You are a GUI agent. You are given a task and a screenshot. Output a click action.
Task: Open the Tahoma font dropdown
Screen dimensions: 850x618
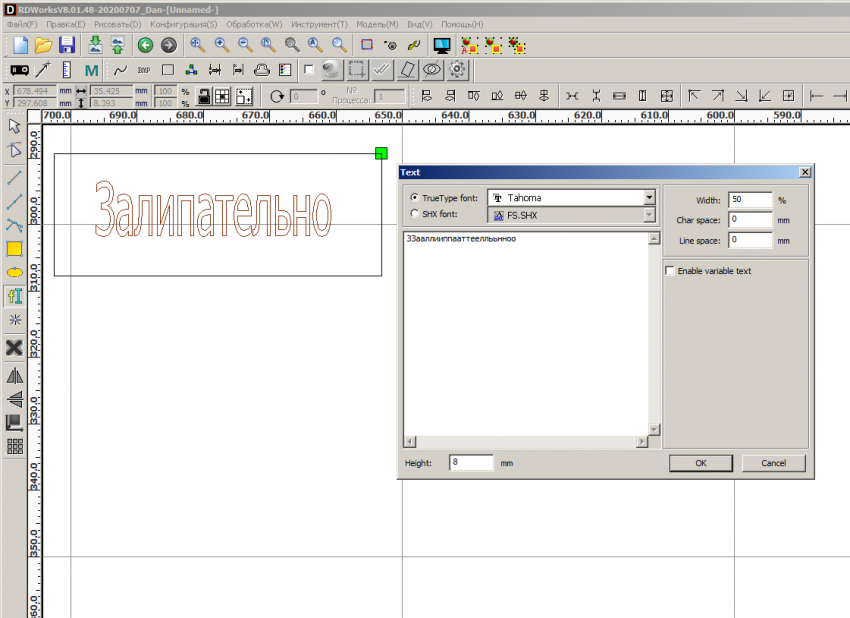pyautogui.click(x=649, y=198)
